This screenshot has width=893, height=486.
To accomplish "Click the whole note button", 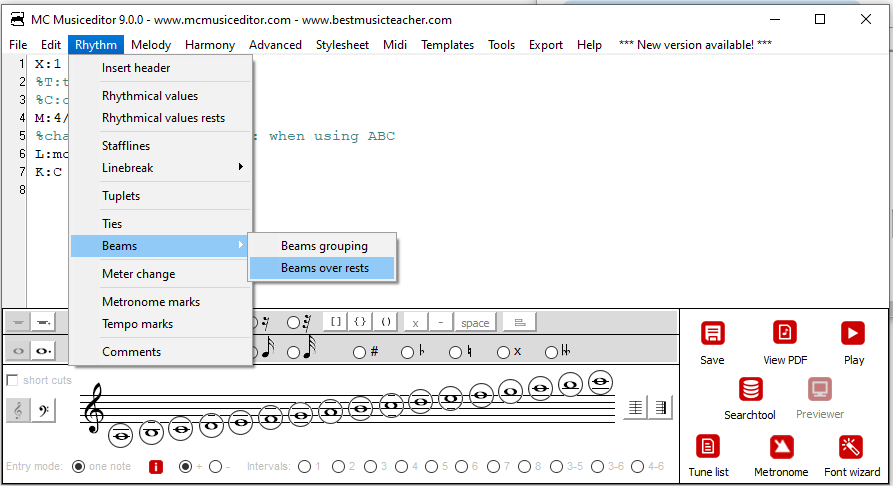I will 18,350.
